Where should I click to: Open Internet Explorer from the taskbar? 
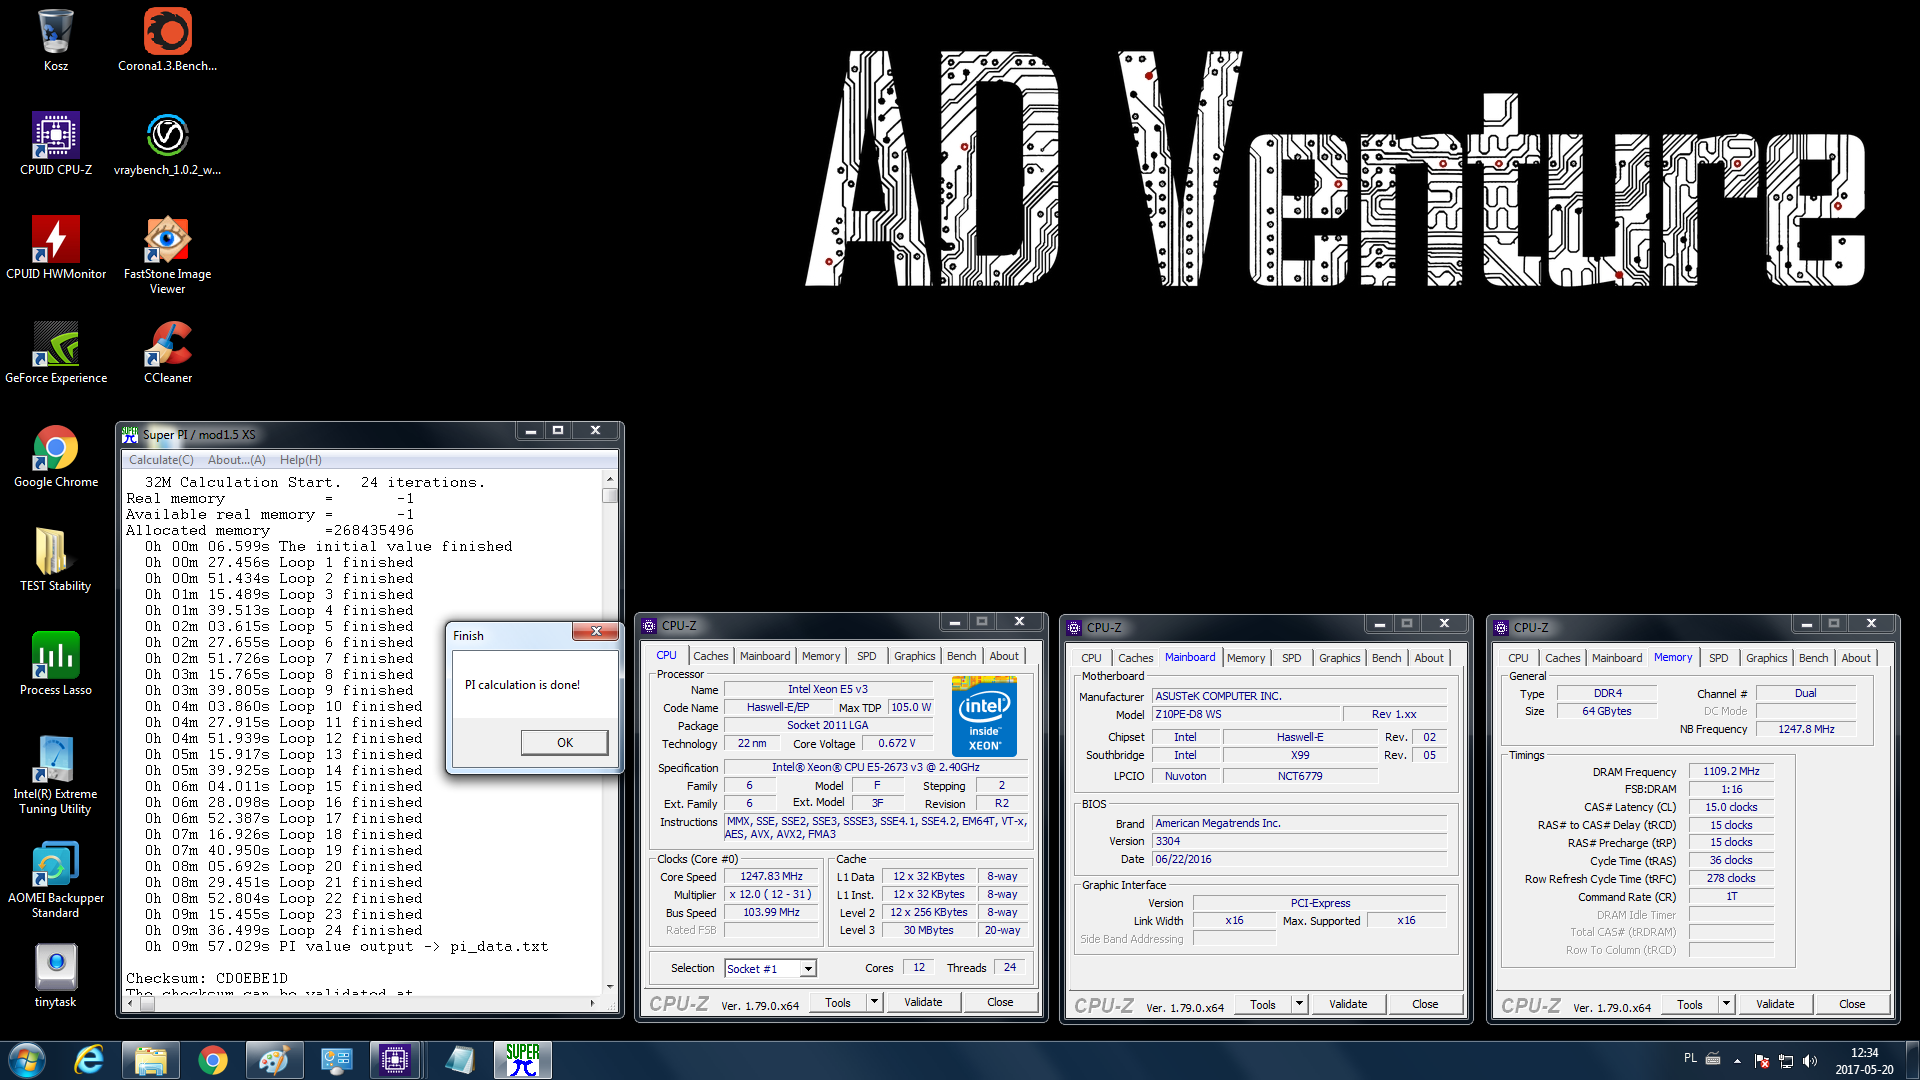[89, 1060]
